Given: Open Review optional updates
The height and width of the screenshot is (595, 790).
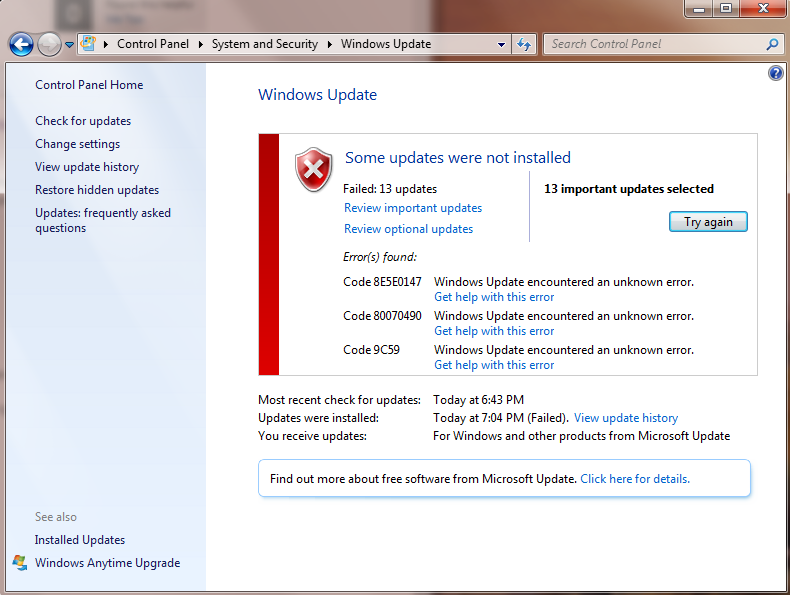Looking at the screenshot, I should pyautogui.click(x=409, y=229).
